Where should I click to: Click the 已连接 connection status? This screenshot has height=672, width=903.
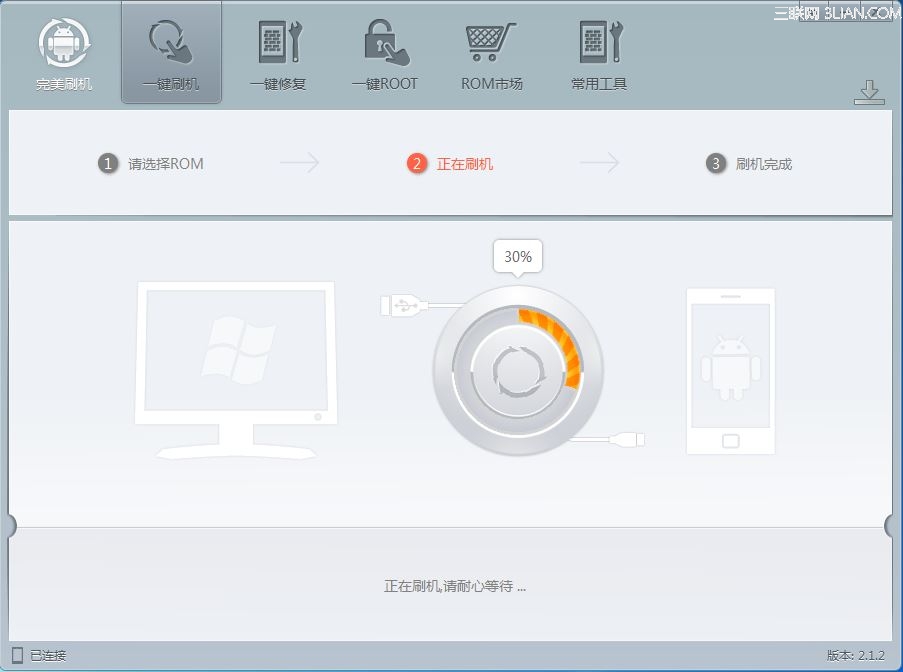48,655
